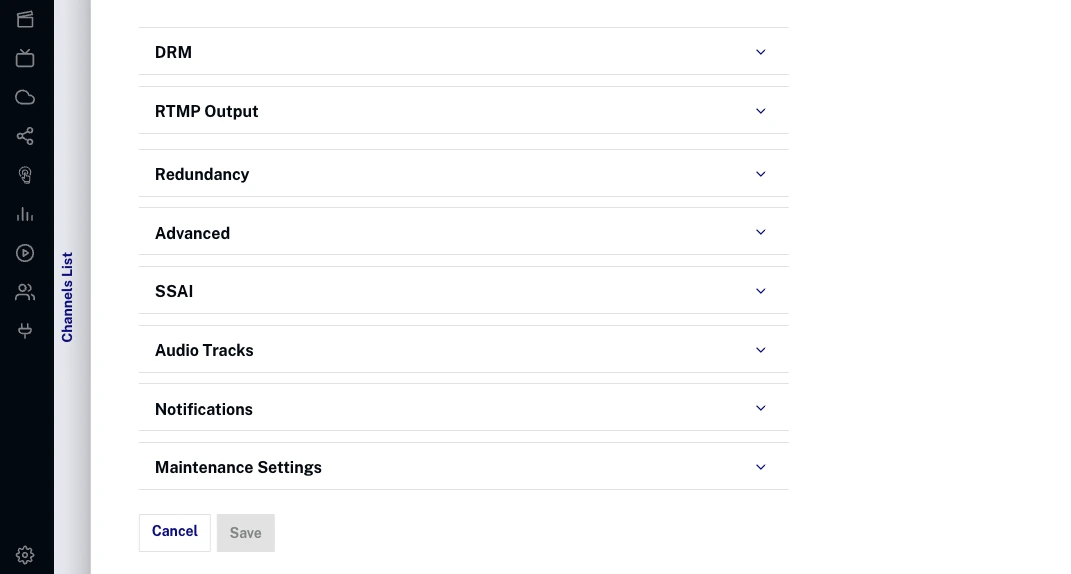Open the share nodes icon in sidebar
1071x574 pixels.
click(25, 136)
